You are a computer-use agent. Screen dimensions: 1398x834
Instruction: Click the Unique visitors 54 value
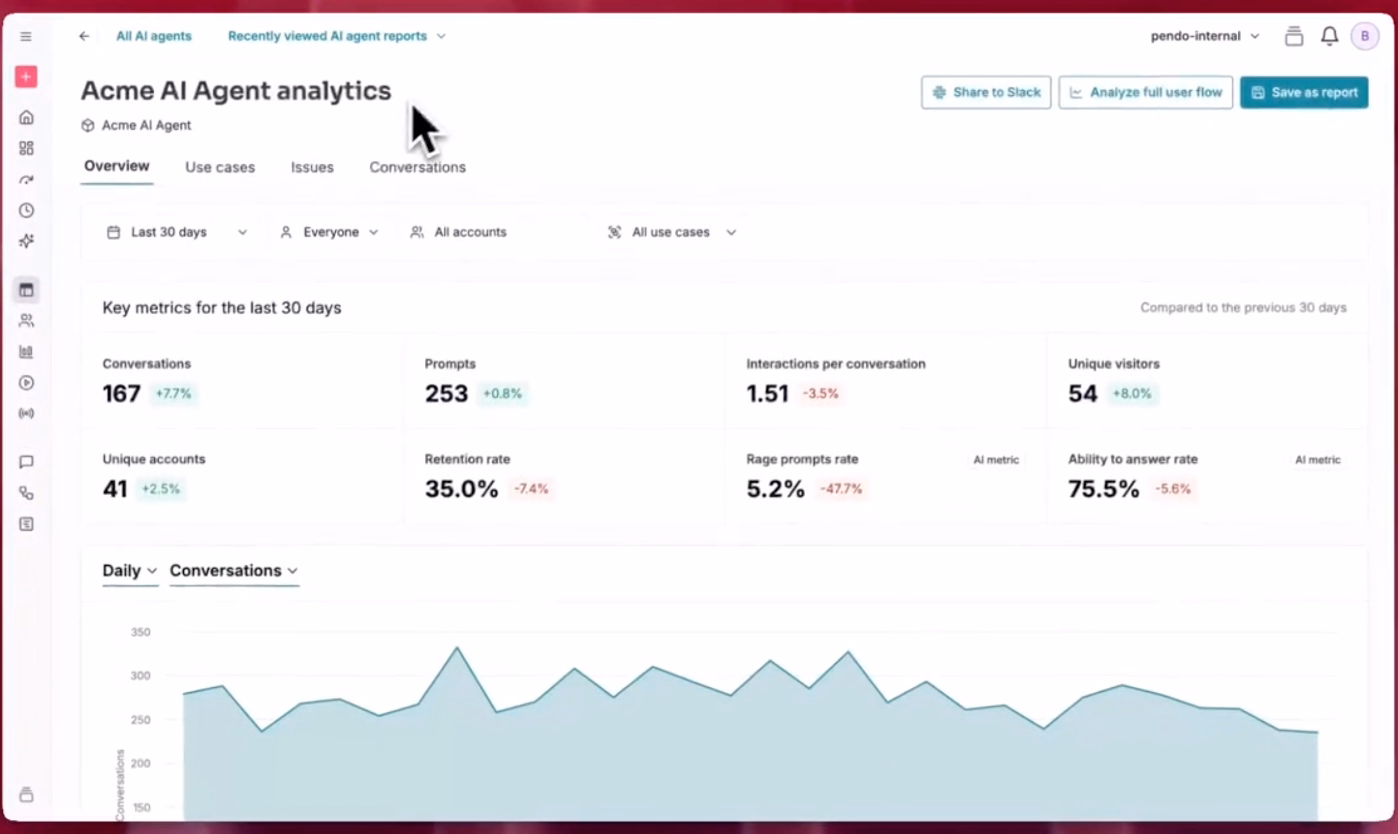point(1082,394)
